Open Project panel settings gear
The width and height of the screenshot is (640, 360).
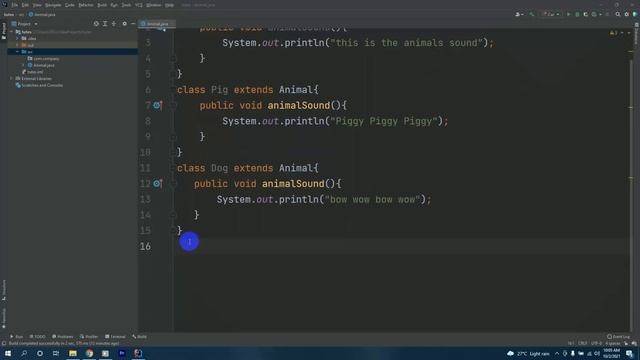click(124, 24)
